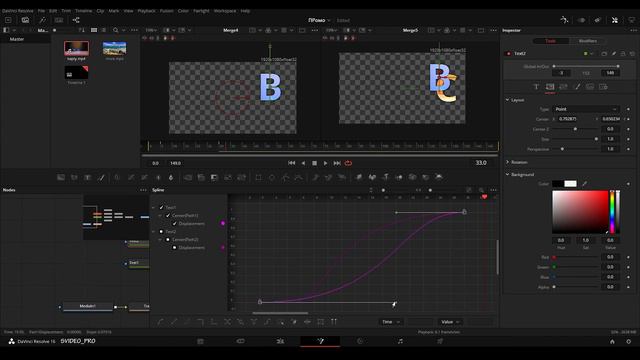Jump to the first frame
This screenshot has width=640, height=360.
(x=291, y=163)
